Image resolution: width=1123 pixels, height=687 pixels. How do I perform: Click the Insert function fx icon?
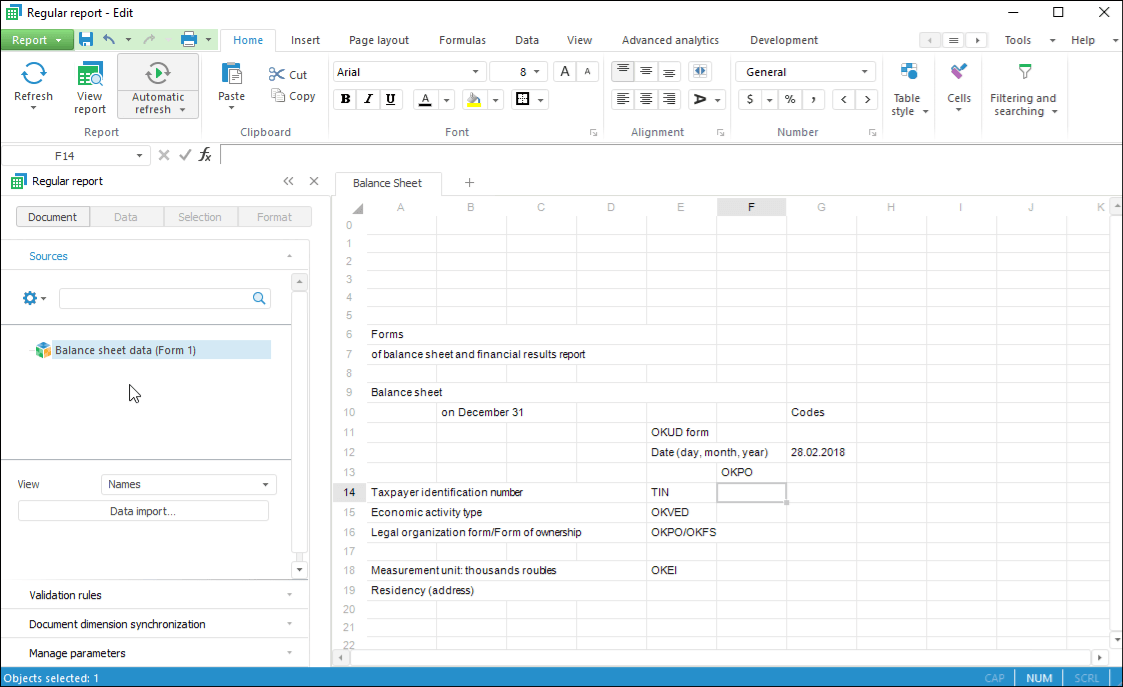pyautogui.click(x=205, y=155)
